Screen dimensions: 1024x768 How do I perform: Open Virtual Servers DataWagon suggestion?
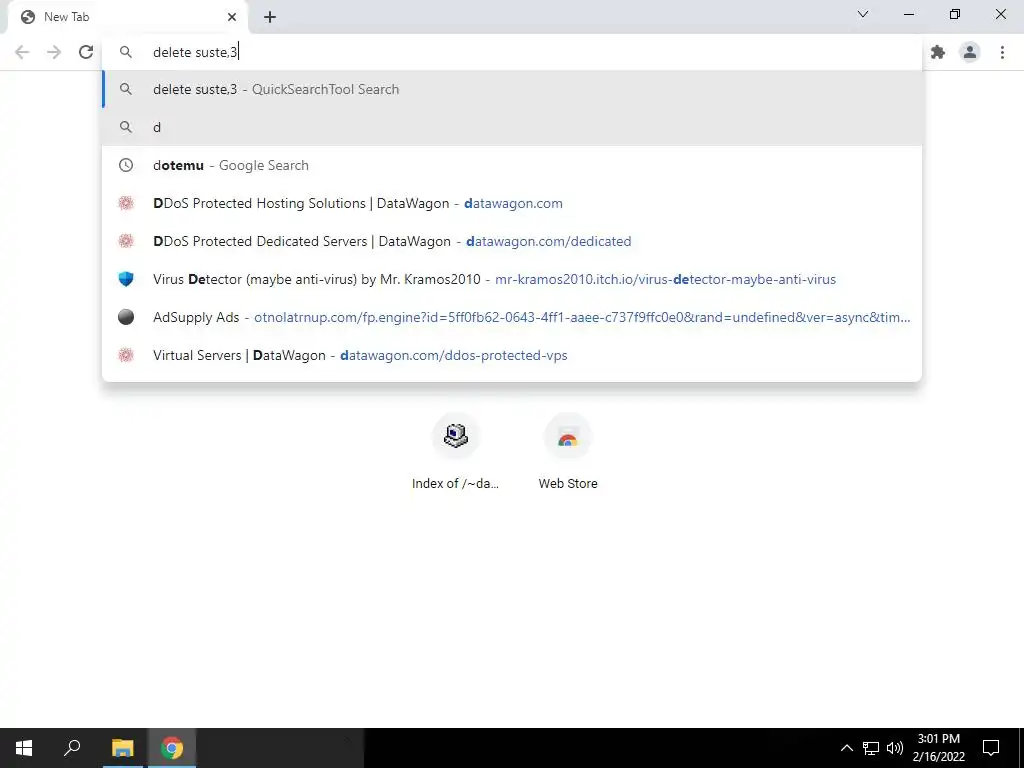pyautogui.click(x=512, y=355)
